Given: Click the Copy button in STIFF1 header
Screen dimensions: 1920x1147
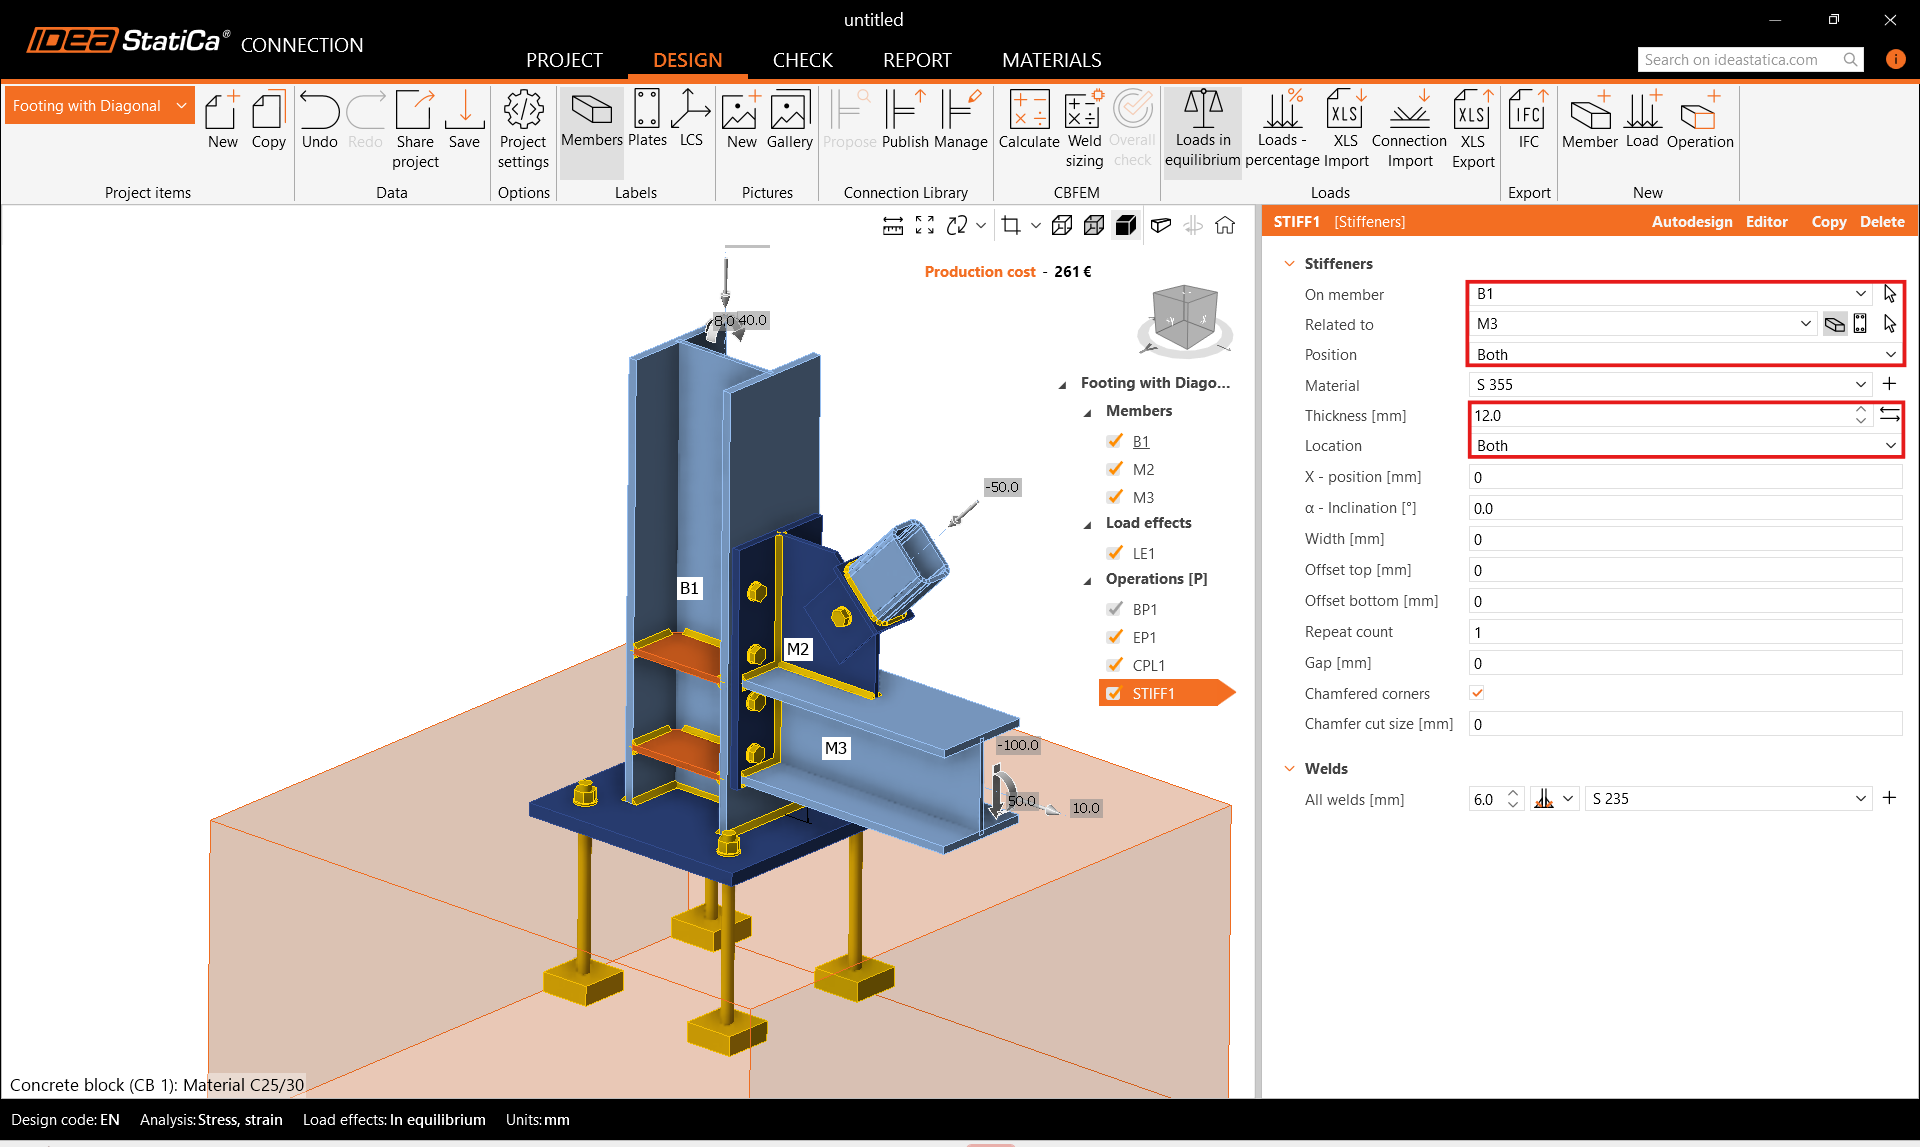Looking at the screenshot, I should (1828, 222).
